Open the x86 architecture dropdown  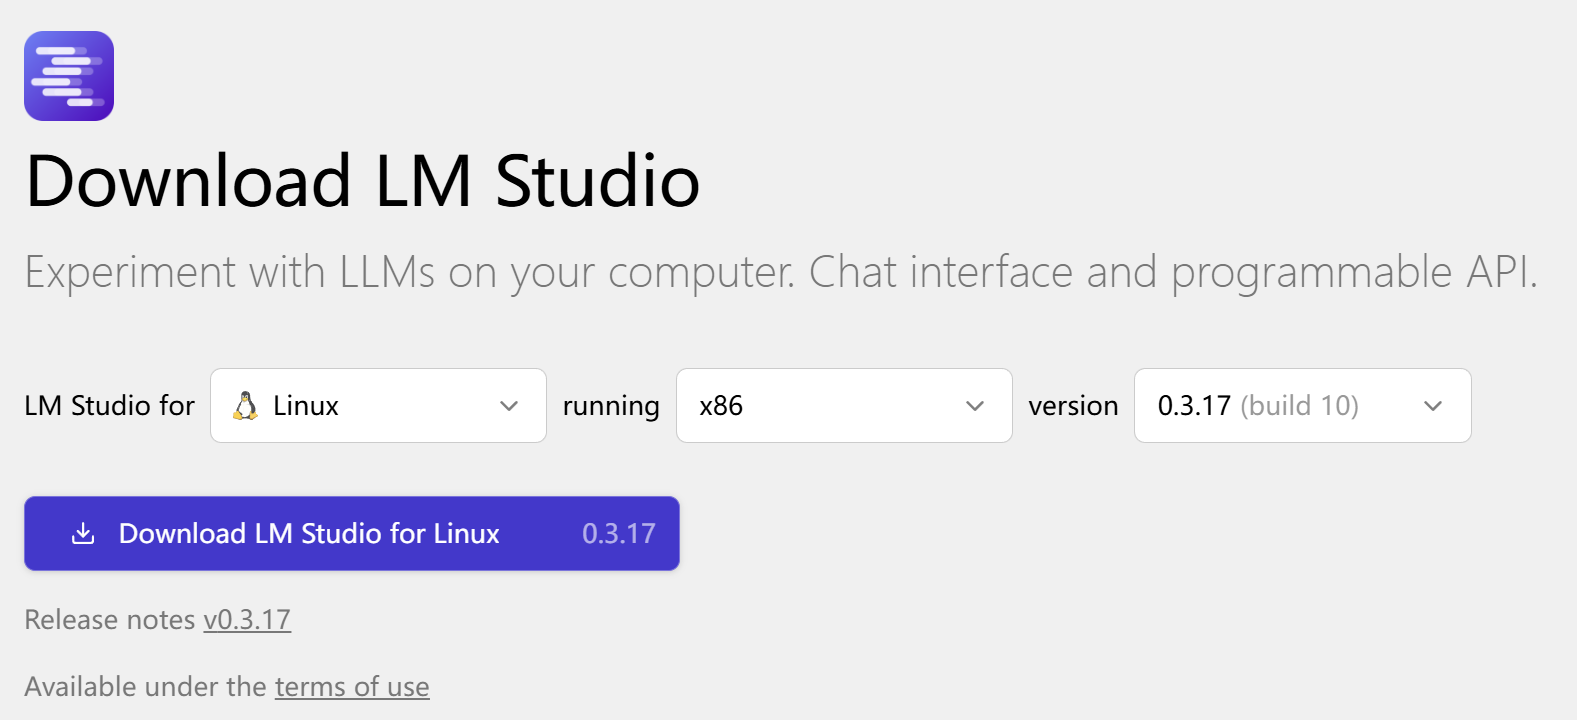tap(844, 405)
